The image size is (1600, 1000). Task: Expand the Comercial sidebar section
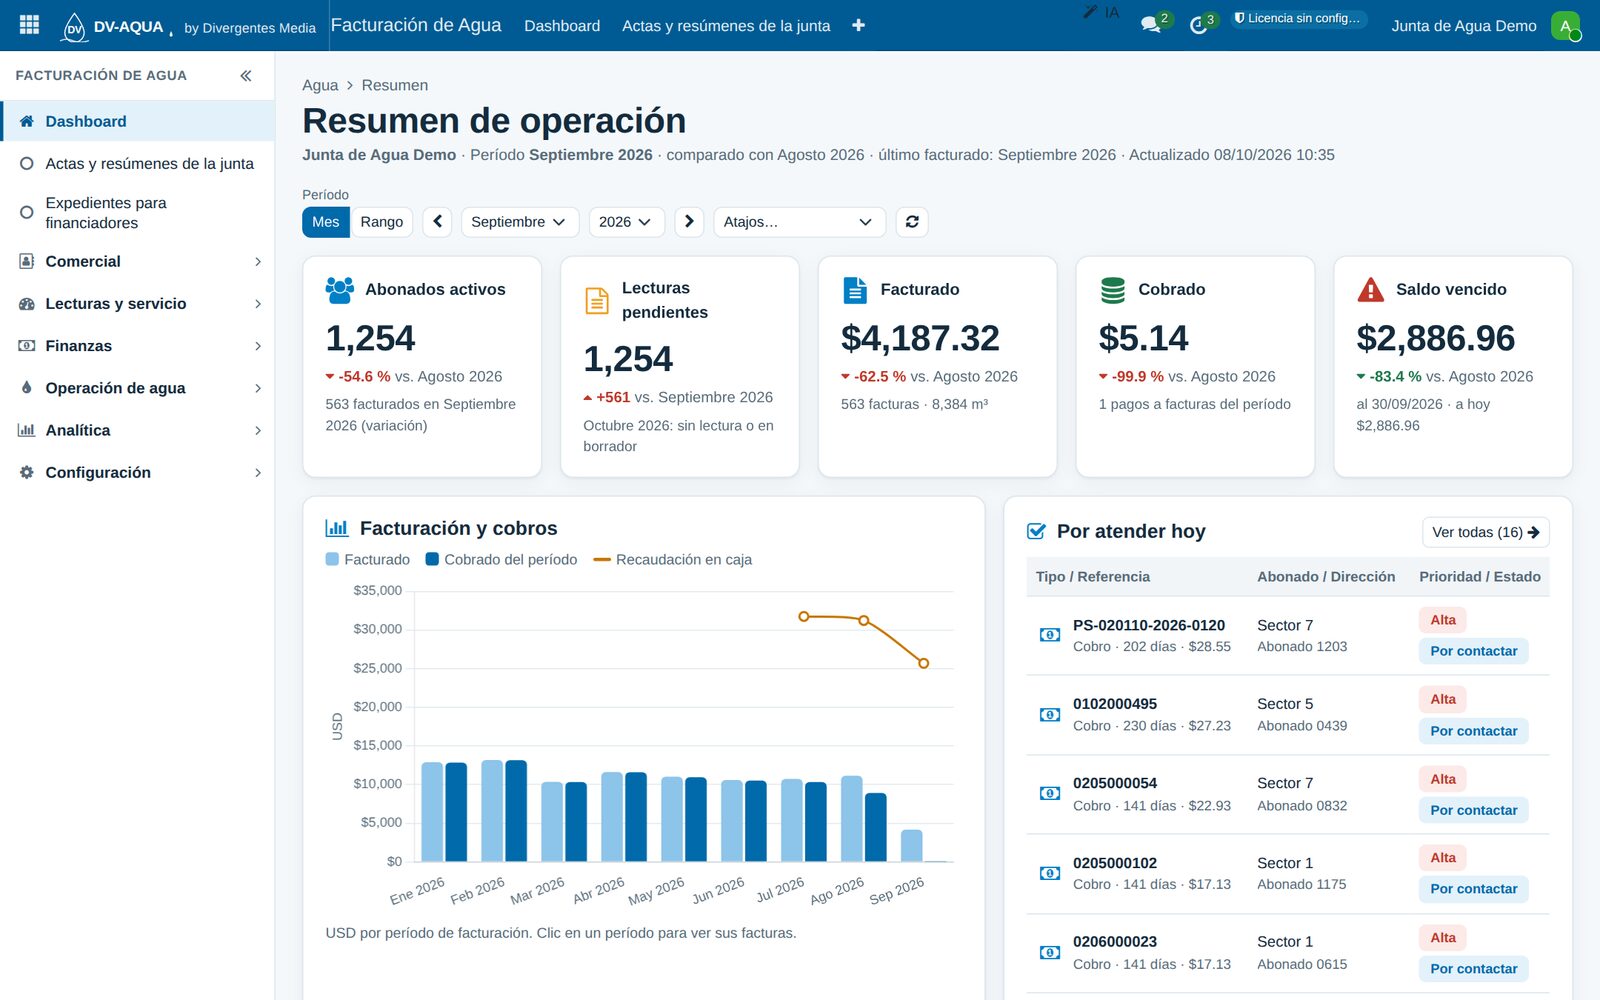[138, 262]
